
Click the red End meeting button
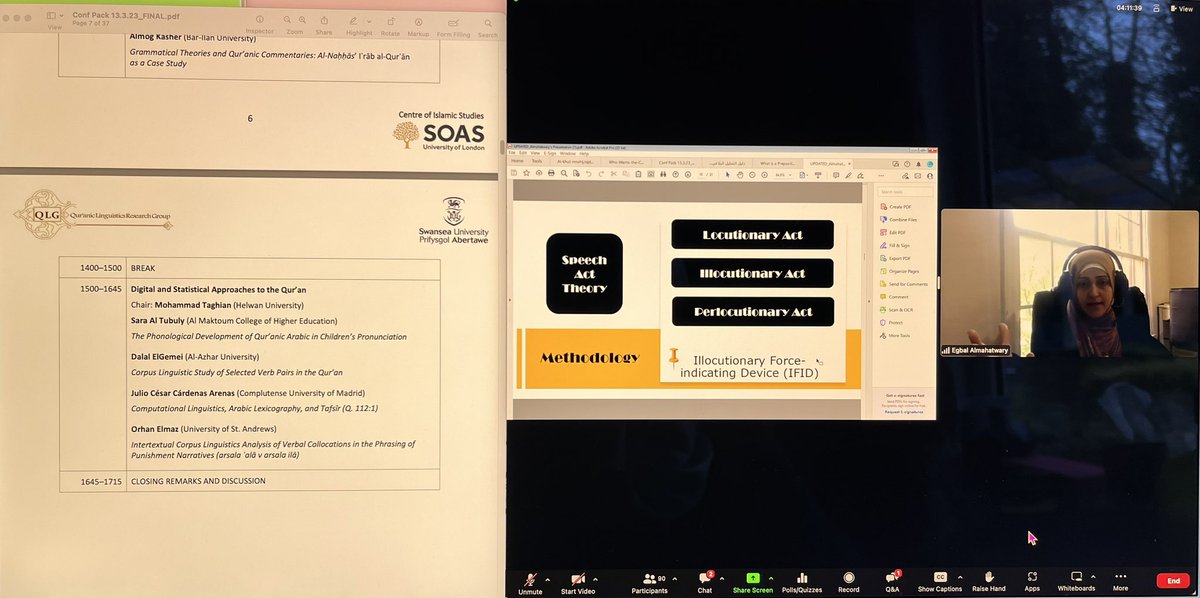click(1172, 581)
